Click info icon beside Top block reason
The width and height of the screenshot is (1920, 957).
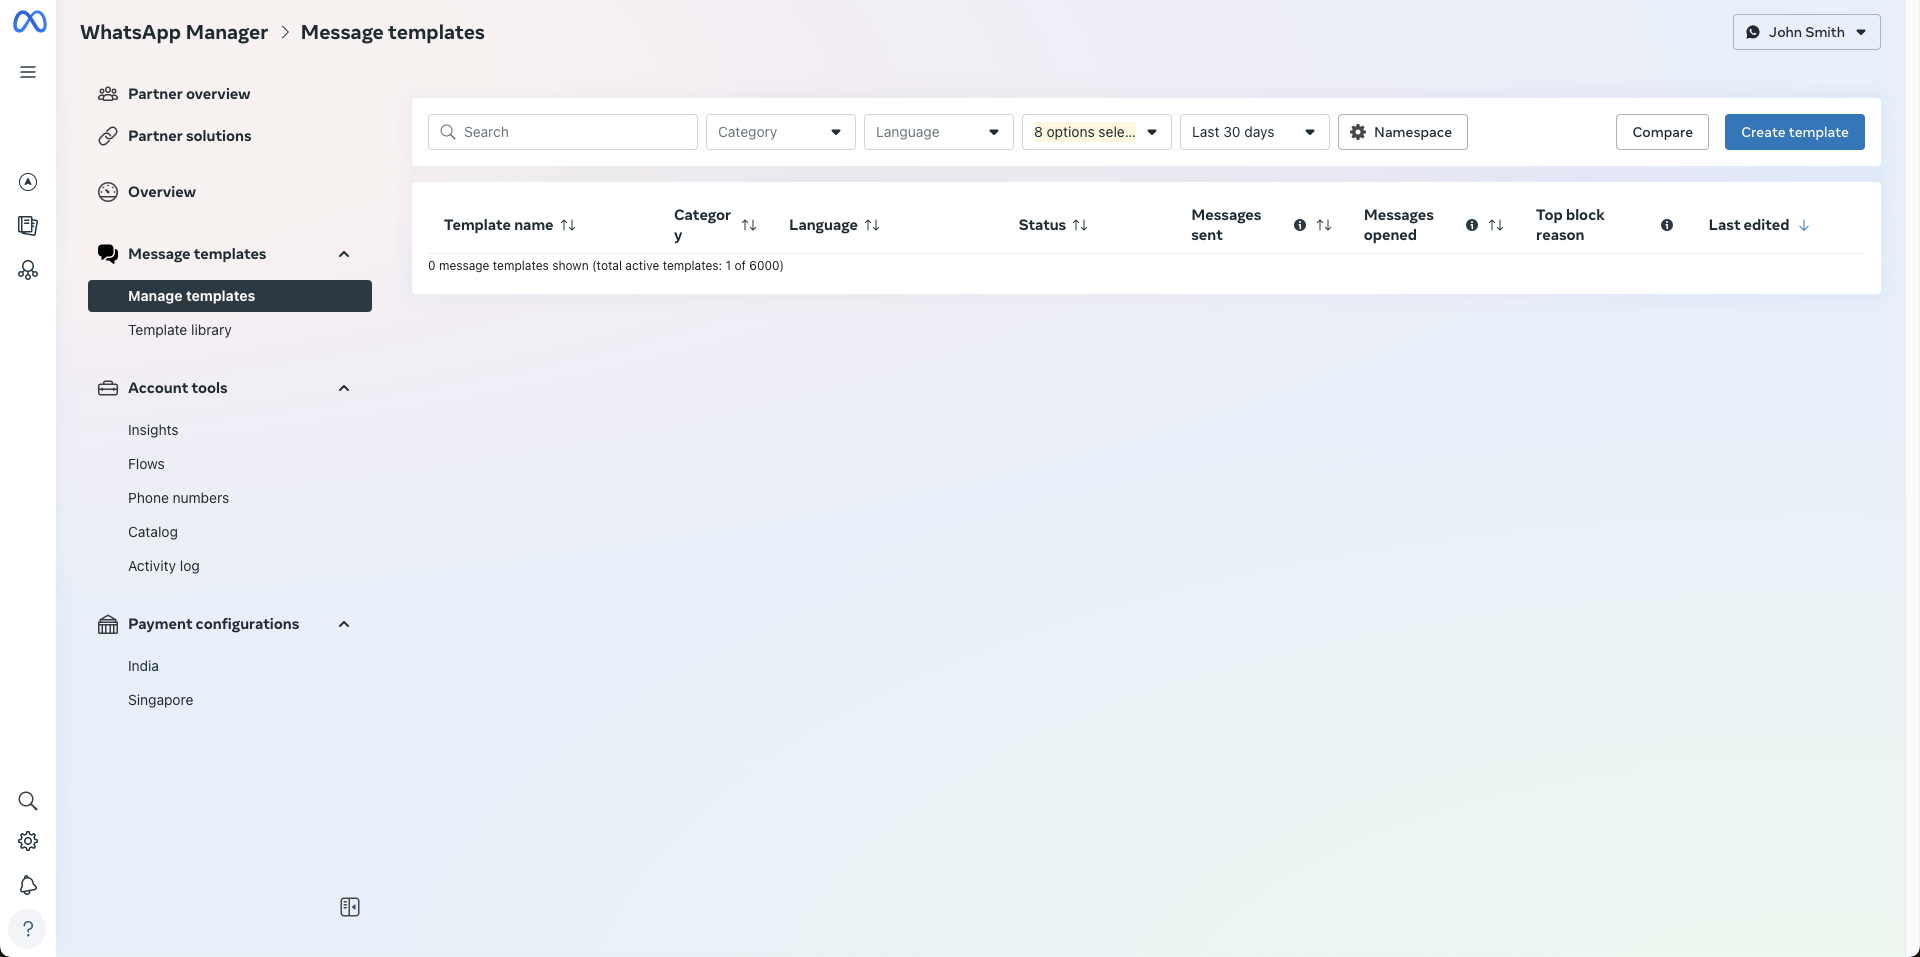[1667, 225]
